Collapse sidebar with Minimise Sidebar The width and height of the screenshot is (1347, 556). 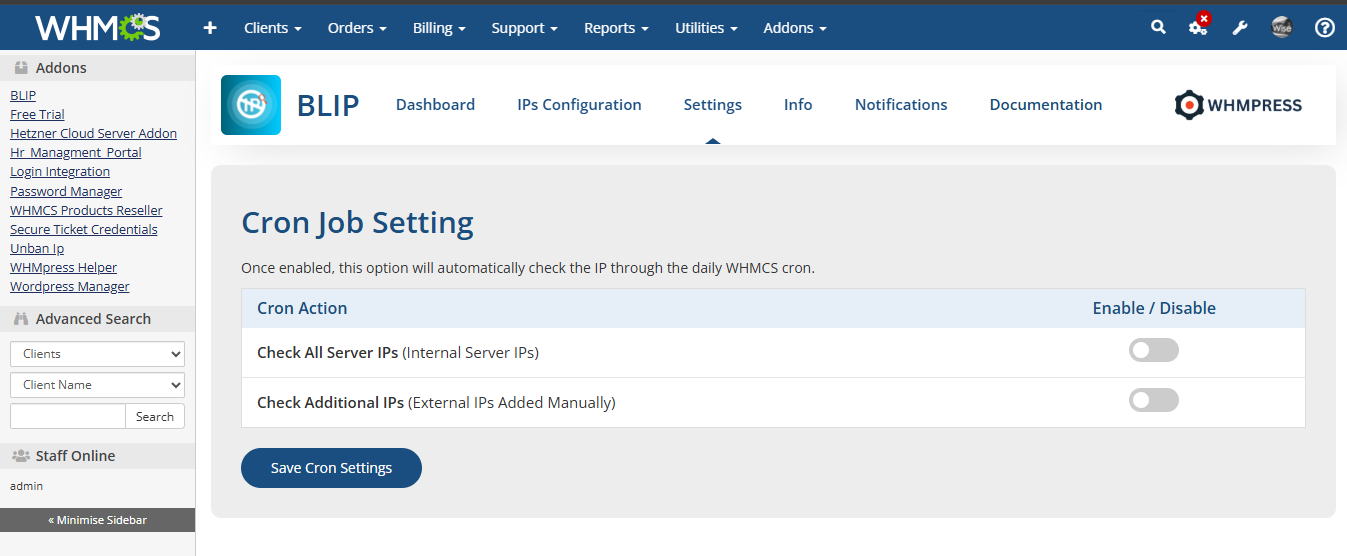pyautogui.click(x=97, y=520)
